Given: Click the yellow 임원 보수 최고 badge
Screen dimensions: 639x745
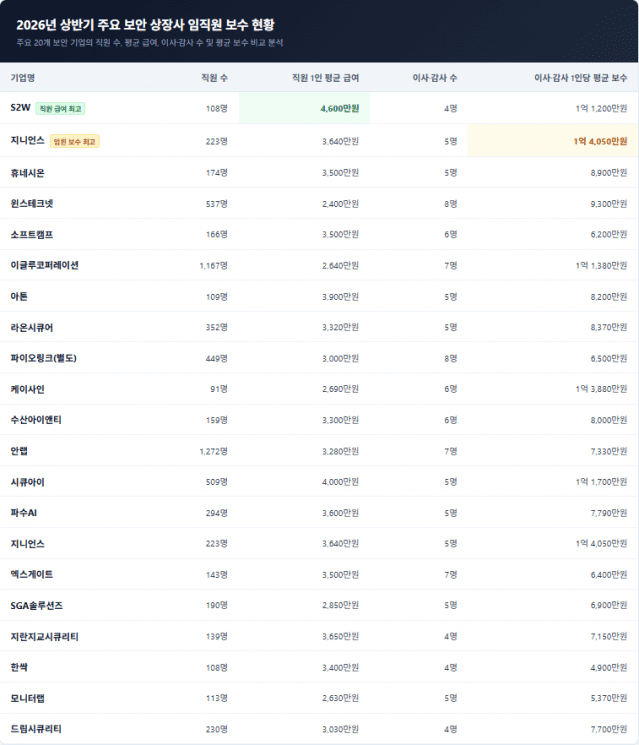Looking at the screenshot, I should [75, 142].
